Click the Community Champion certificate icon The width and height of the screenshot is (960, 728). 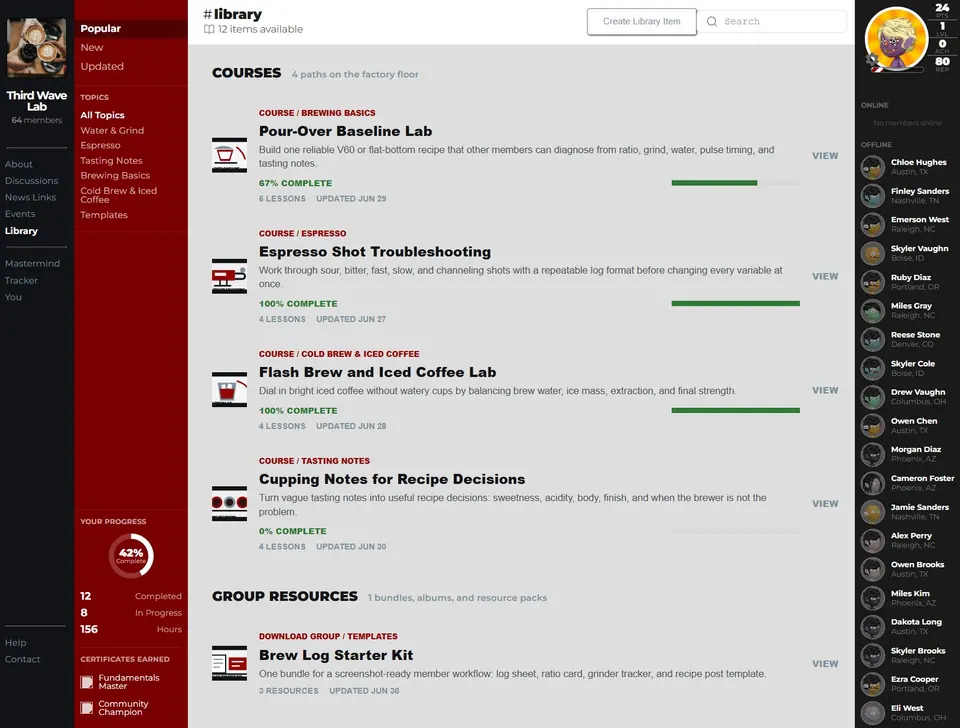point(87,708)
